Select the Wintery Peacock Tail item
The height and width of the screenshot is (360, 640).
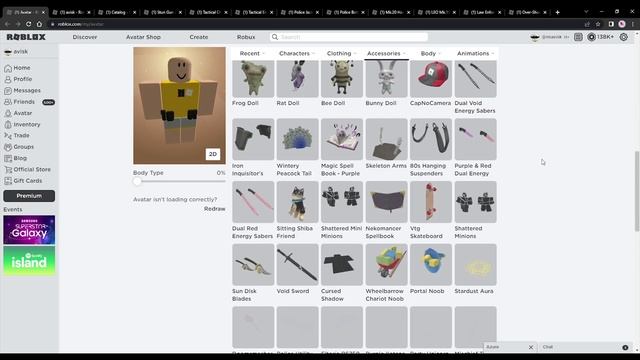point(298,148)
